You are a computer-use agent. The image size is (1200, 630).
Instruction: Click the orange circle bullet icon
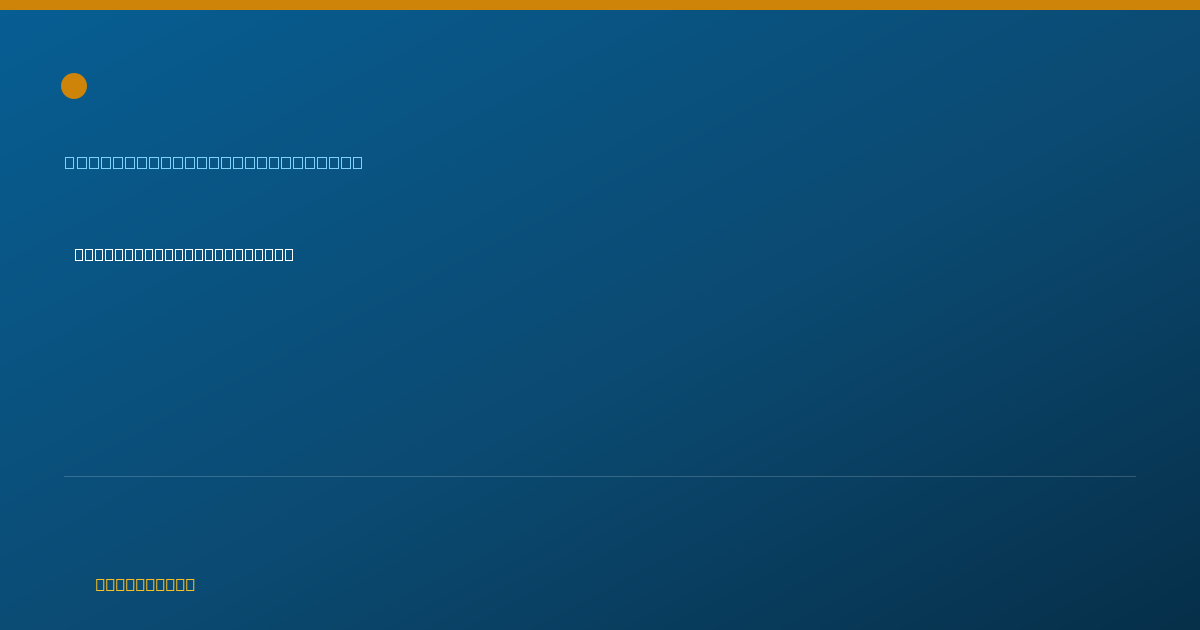74,86
